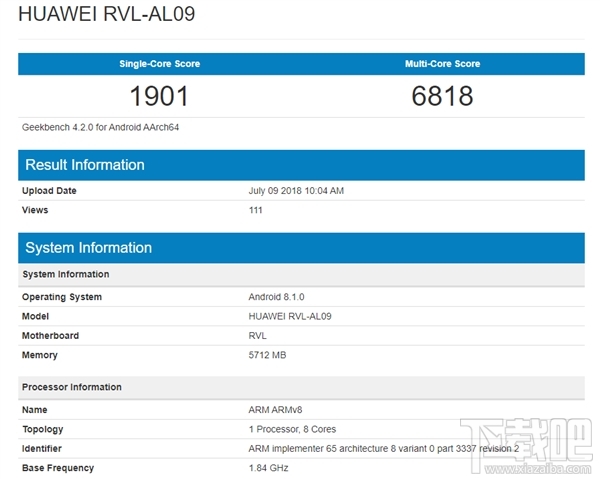Select the Processor Information subheader row
The height and width of the screenshot is (479, 600).
pyautogui.click(x=301, y=387)
